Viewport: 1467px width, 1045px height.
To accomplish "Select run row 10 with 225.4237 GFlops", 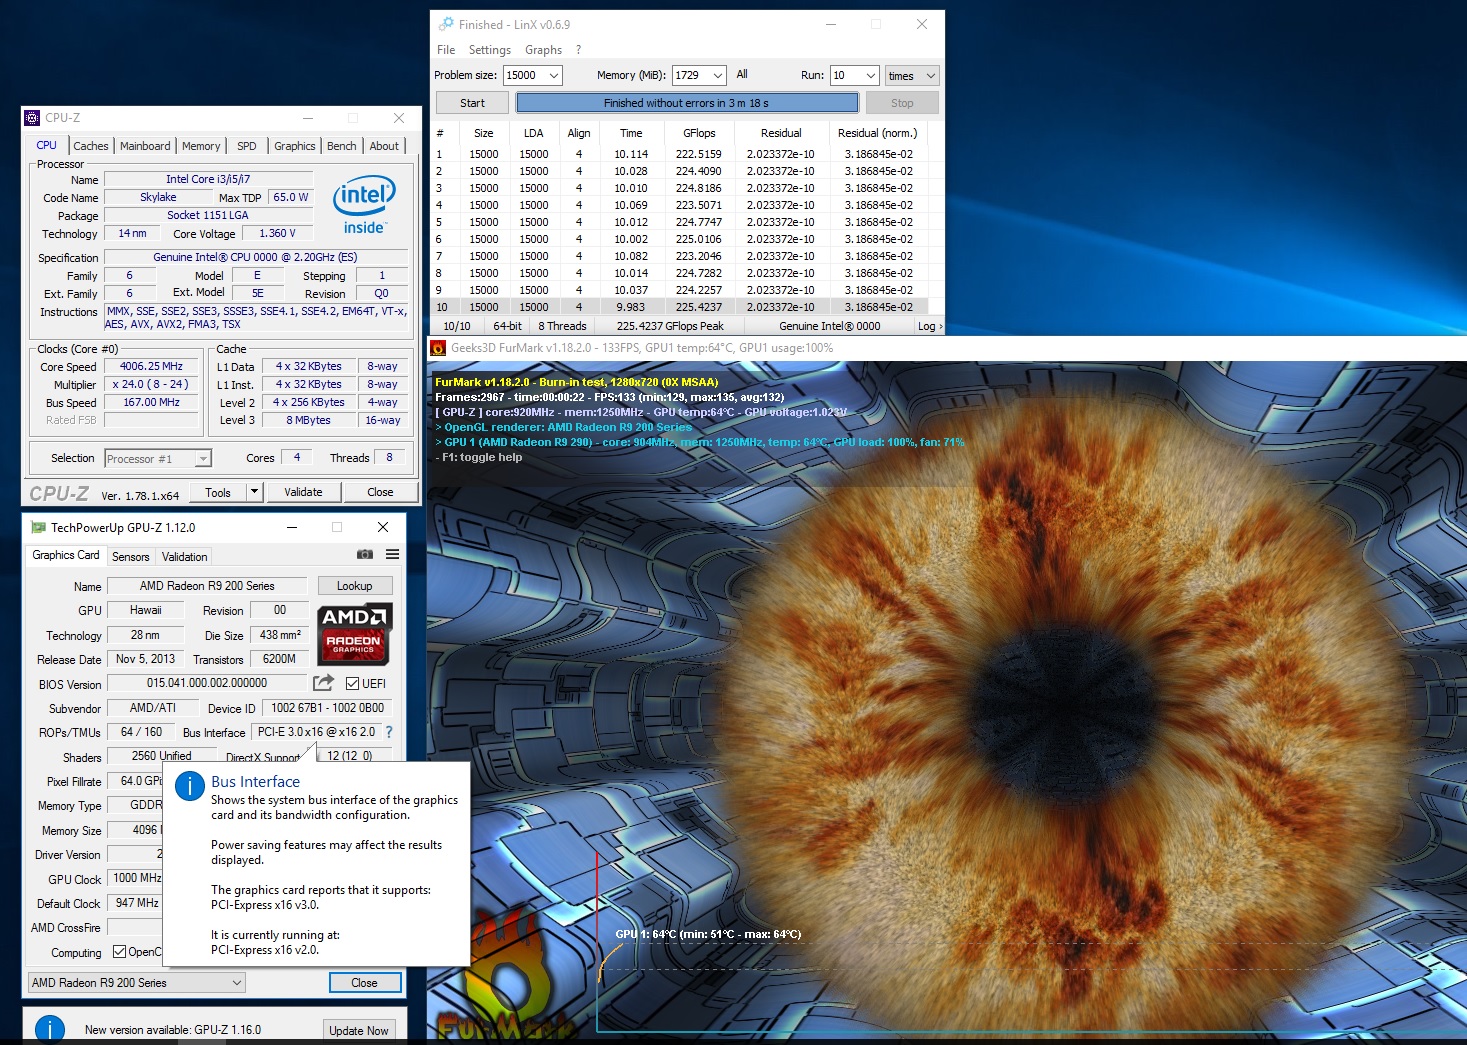I will tap(679, 307).
